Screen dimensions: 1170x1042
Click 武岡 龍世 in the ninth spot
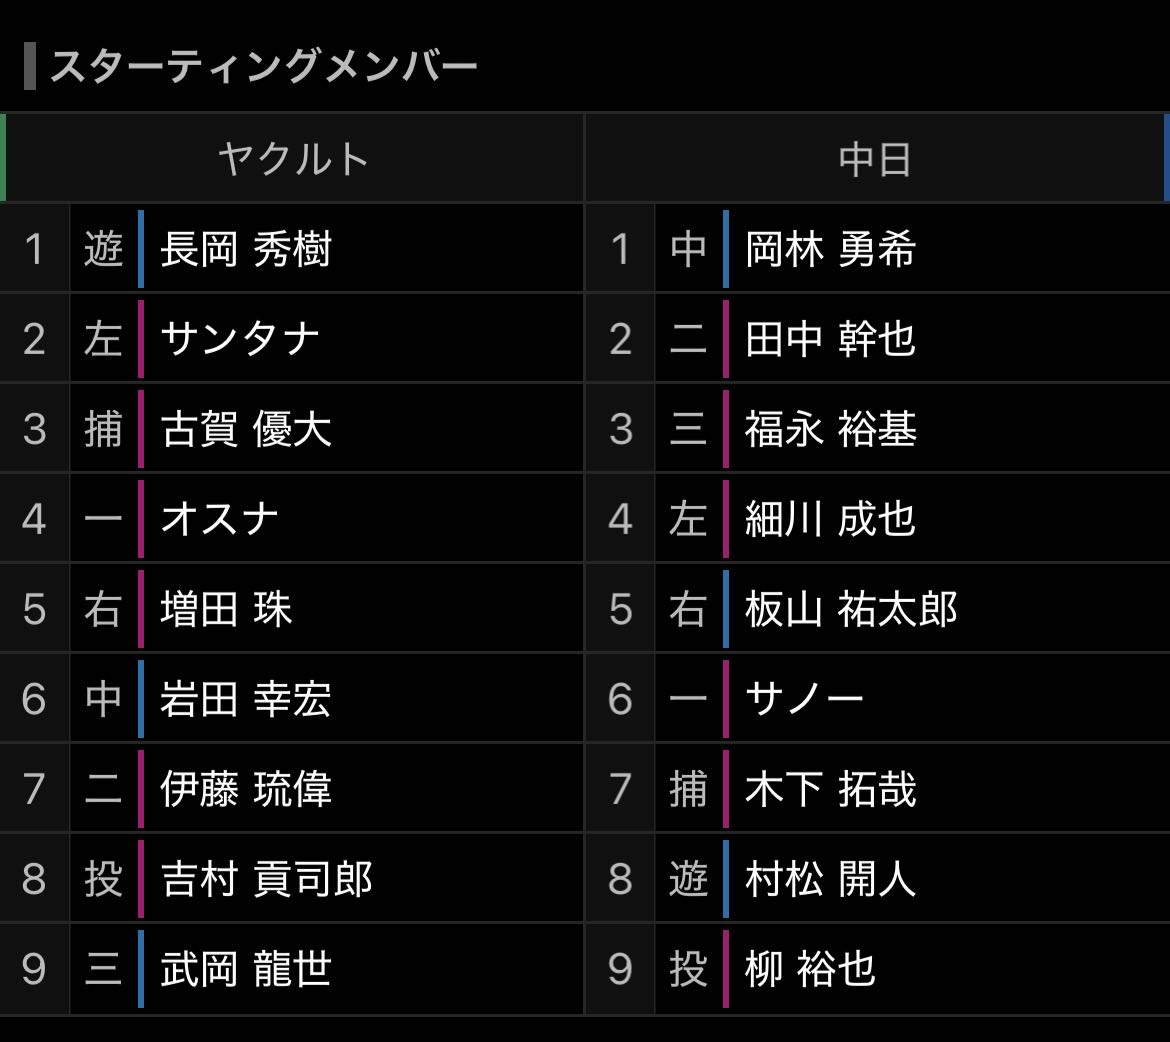(246, 969)
